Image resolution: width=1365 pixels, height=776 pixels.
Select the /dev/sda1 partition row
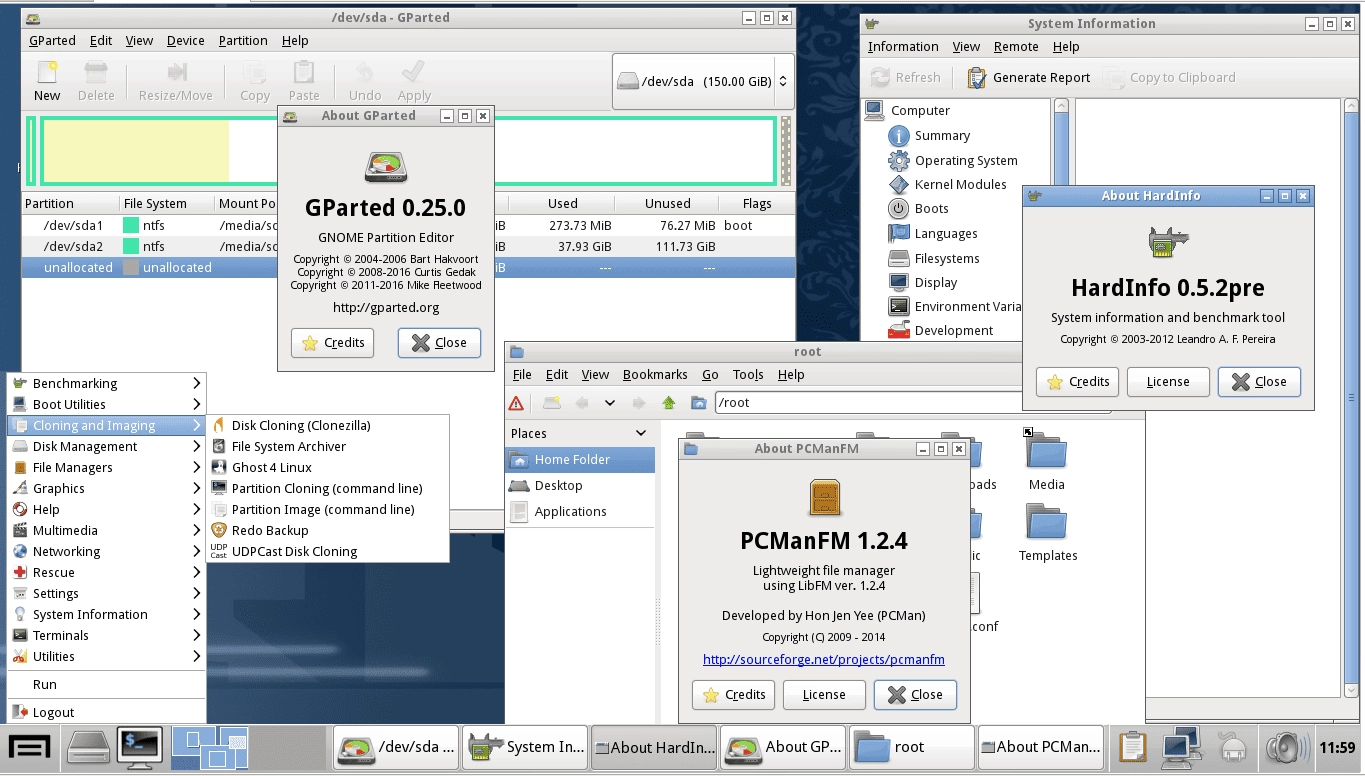coord(408,225)
